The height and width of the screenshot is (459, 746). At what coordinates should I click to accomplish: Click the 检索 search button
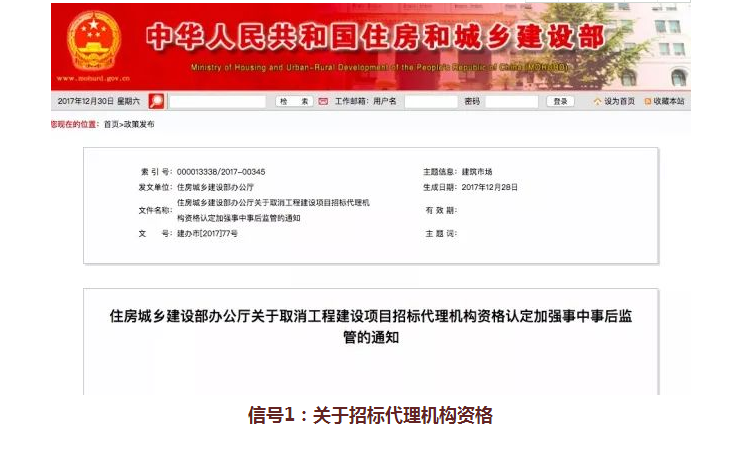[294, 101]
